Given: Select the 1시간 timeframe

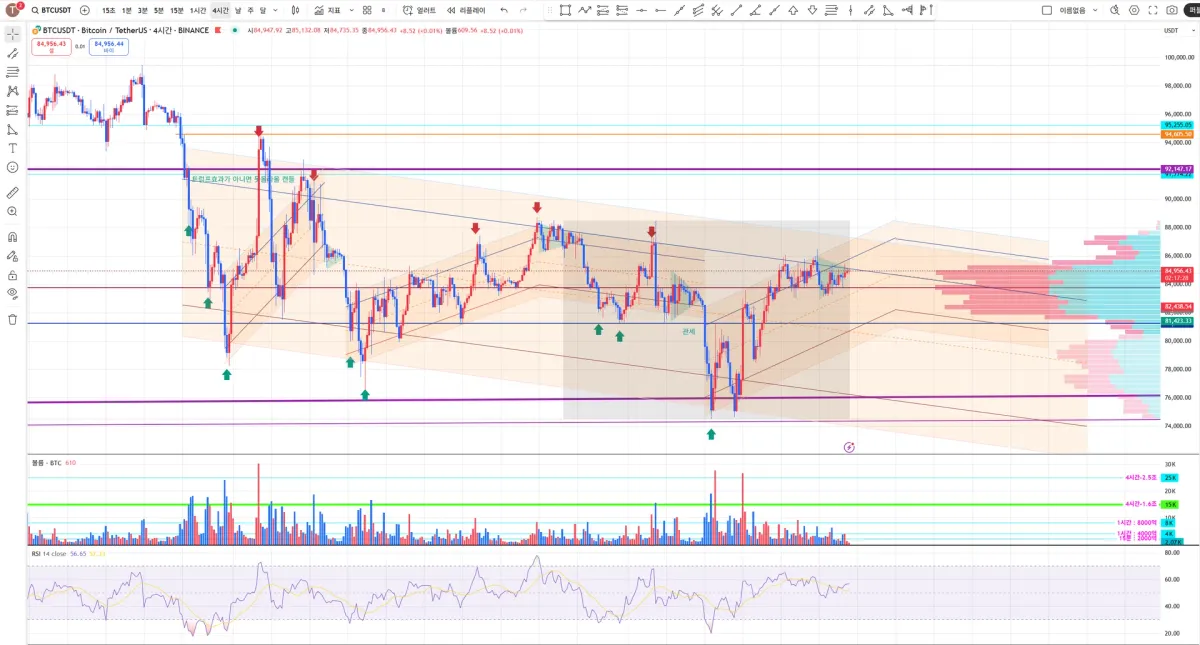Looking at the screenshot, I should point(198,10).
